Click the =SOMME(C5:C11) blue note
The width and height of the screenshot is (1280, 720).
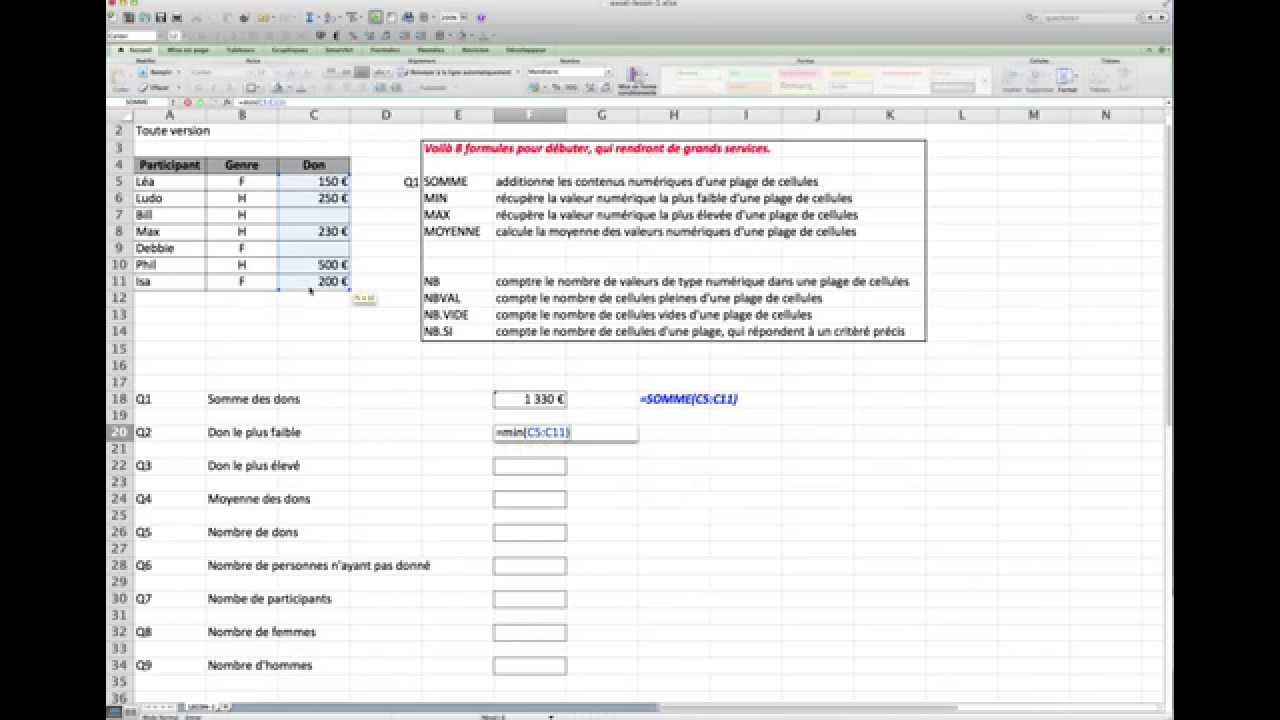point(688,399)
